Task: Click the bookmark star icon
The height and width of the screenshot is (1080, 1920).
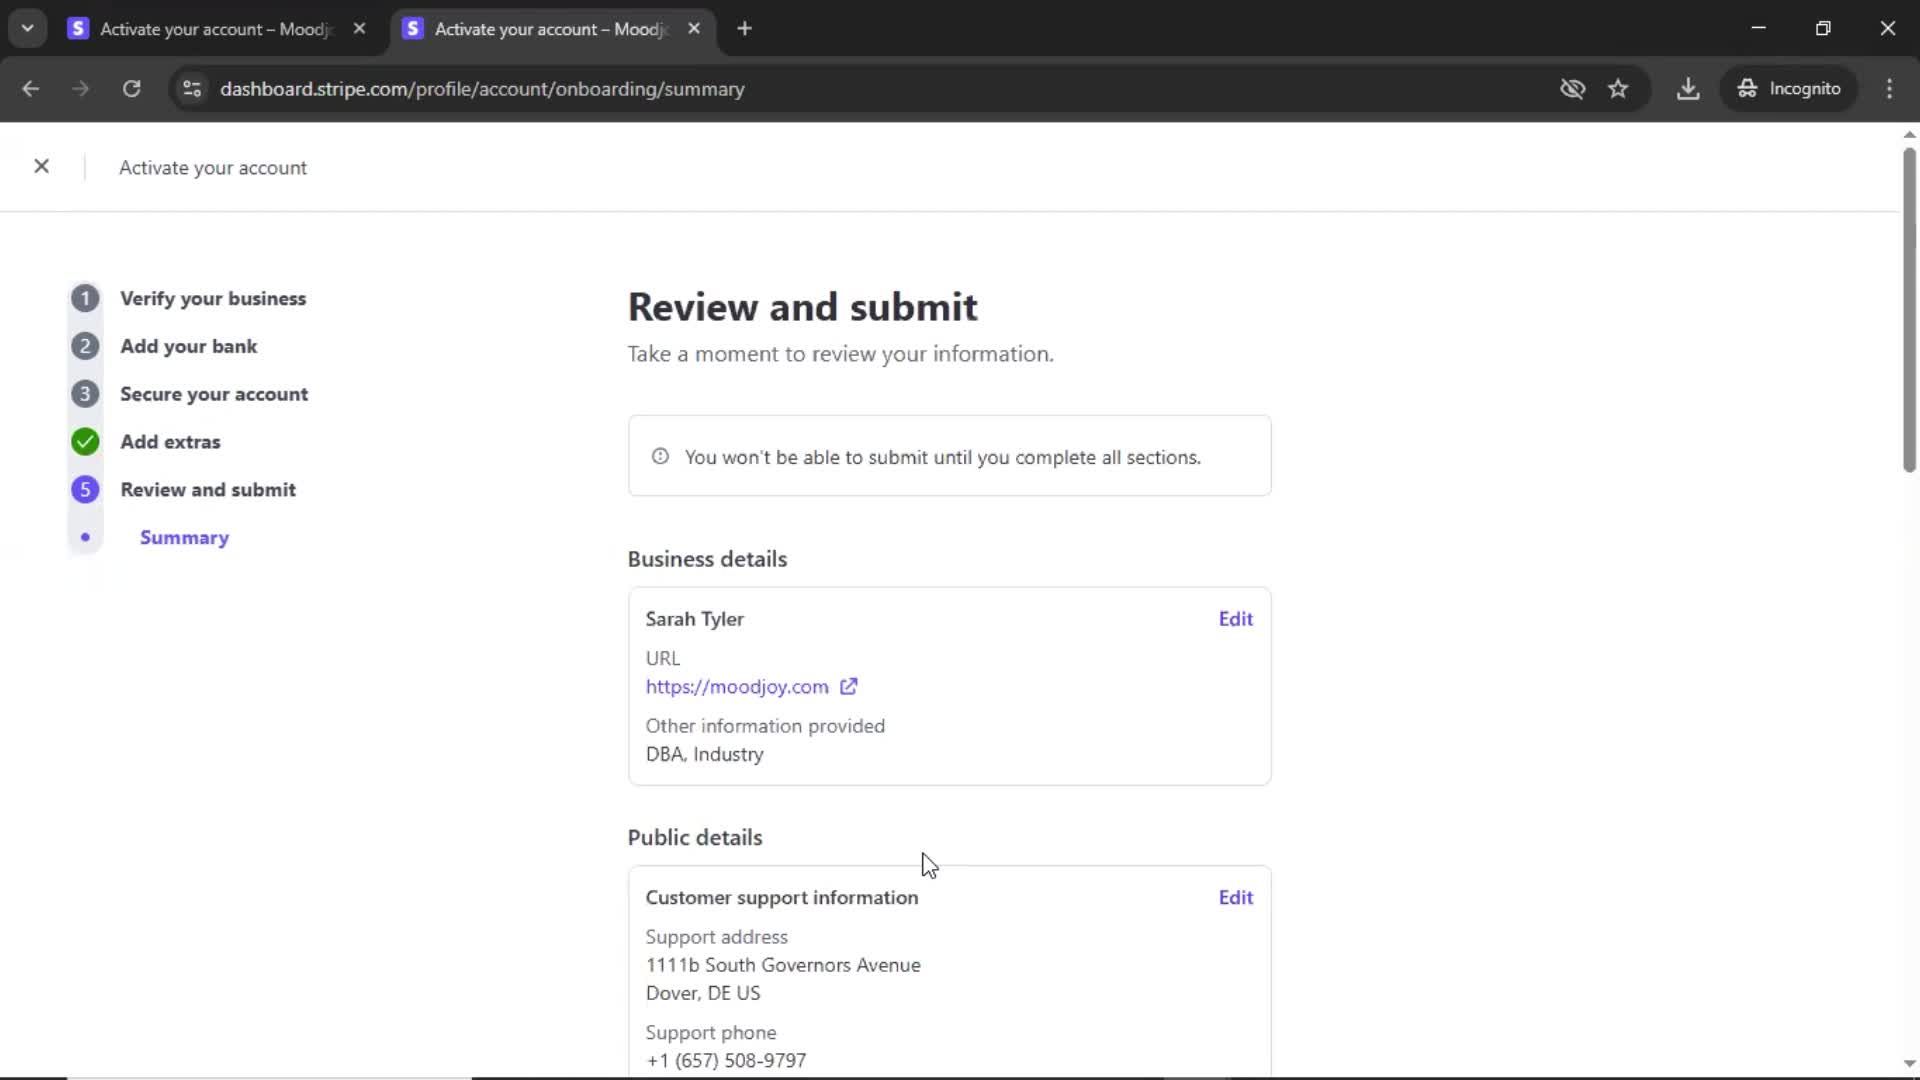Action: click(x=1618, y=89)
